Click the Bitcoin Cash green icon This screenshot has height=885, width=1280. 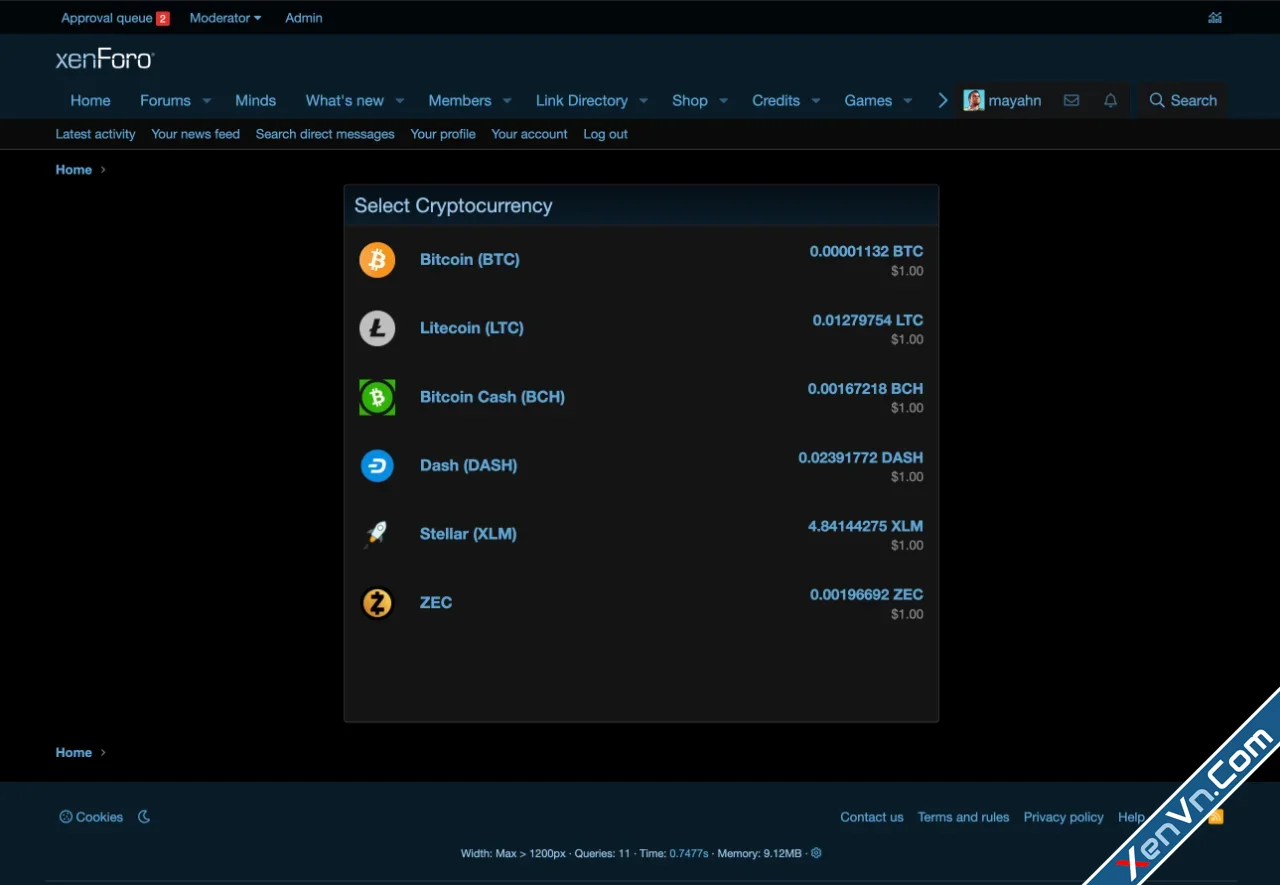377,397
